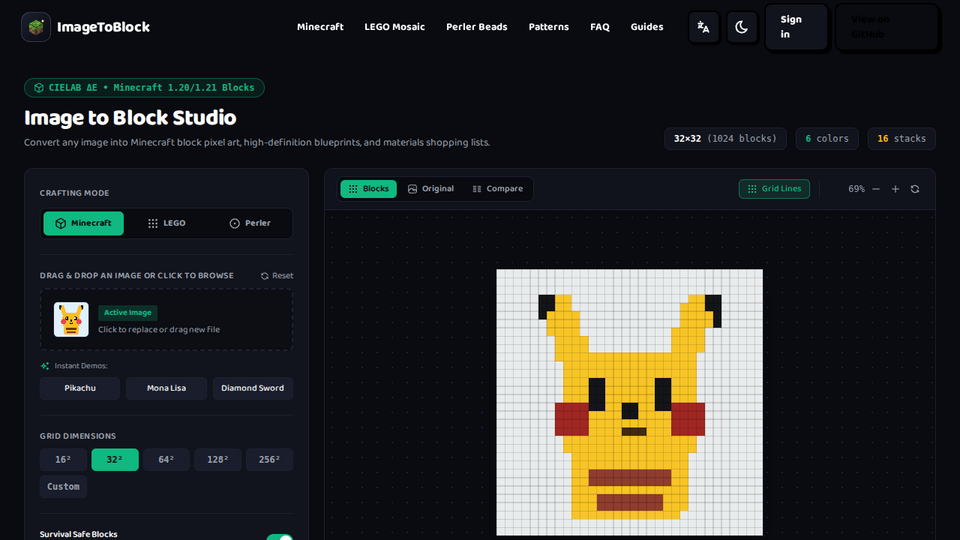Click the CIELAB ΔE Minecraft 1.20/1.21 badge
The image size is (960, 540).
pos(144,88)
